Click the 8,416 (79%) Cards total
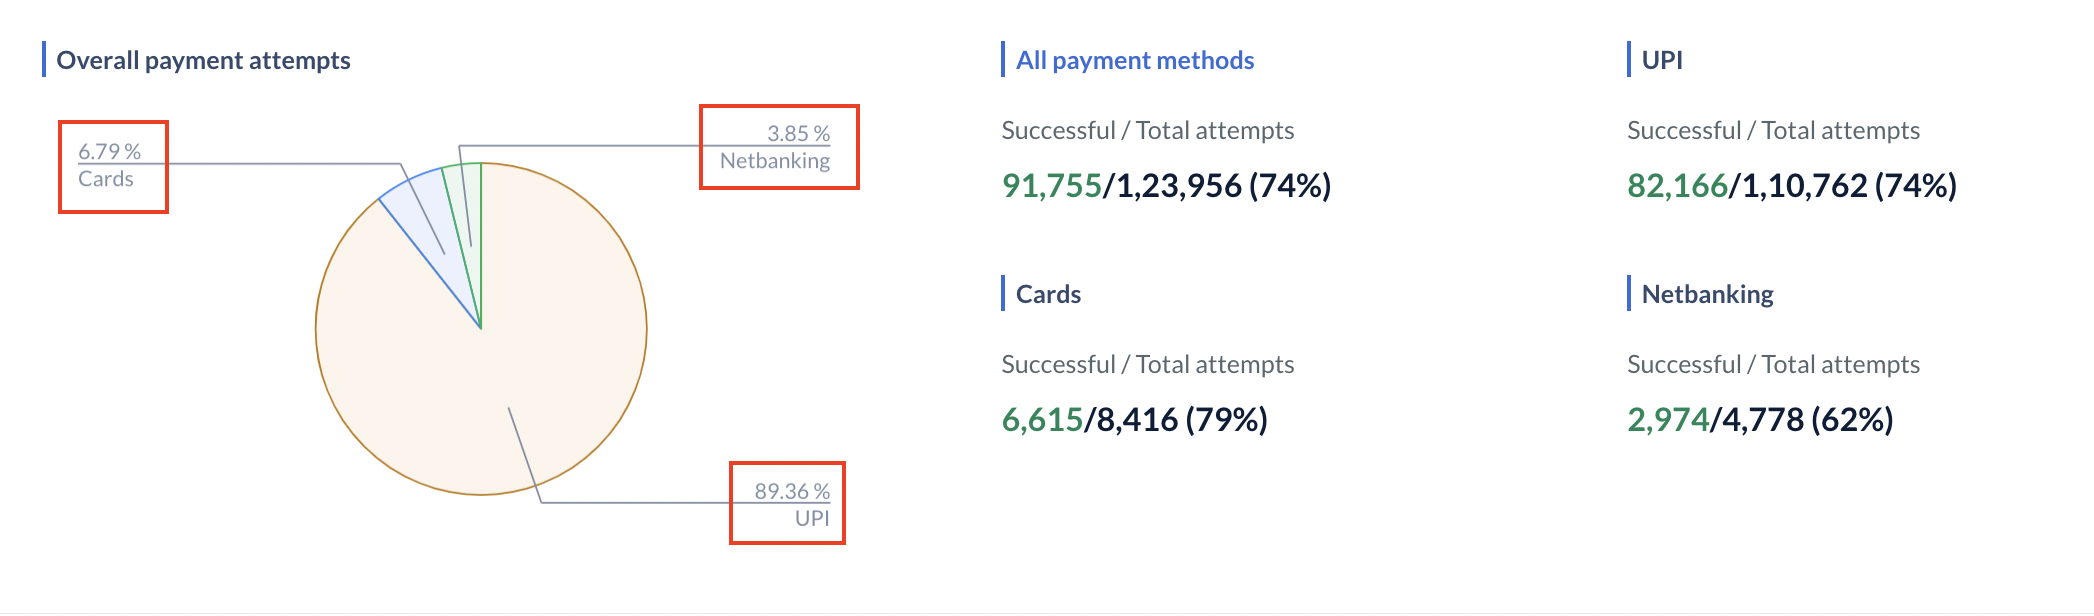The width and height of the screenshot is (2094, 616). pos(1181,420)
